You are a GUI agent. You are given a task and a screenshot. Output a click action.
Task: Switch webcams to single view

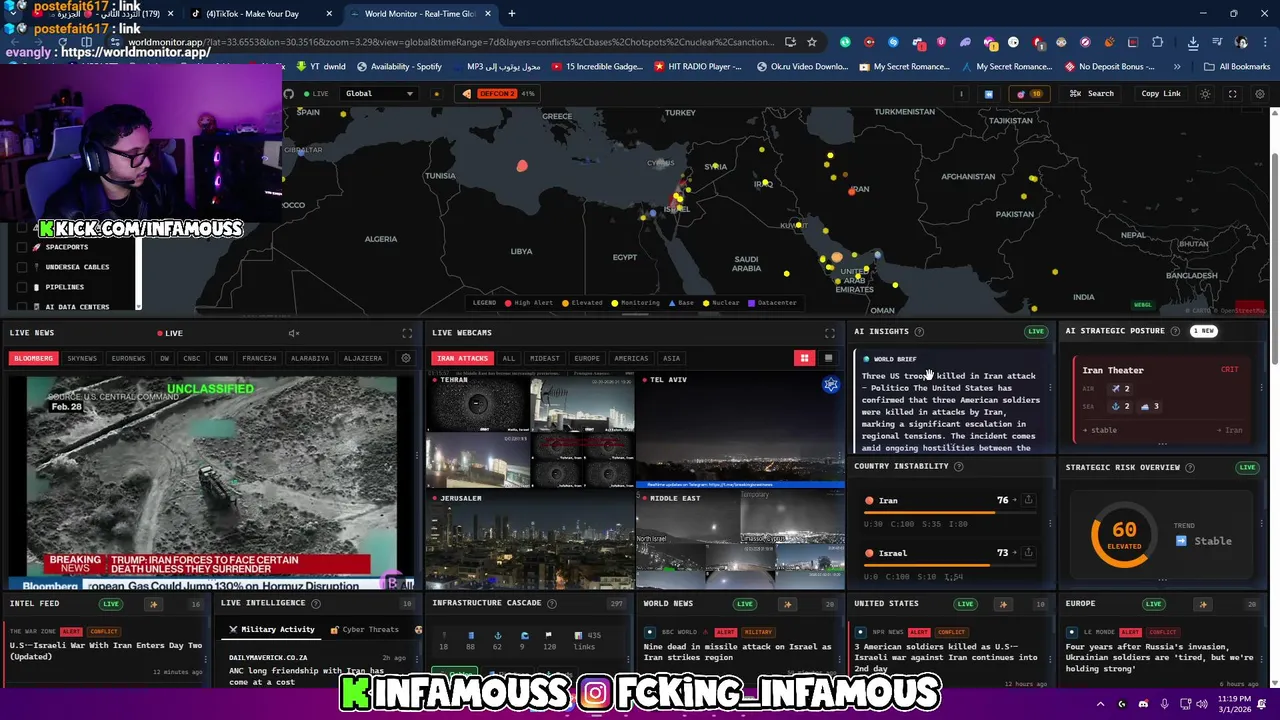[x=828, y=358]
